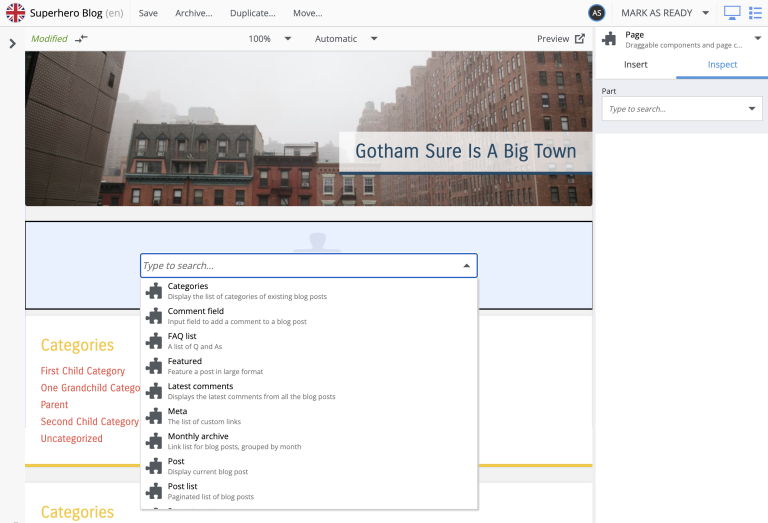
Task: Open the Automatic emulator size dropdown
Action: pos(346,39)
